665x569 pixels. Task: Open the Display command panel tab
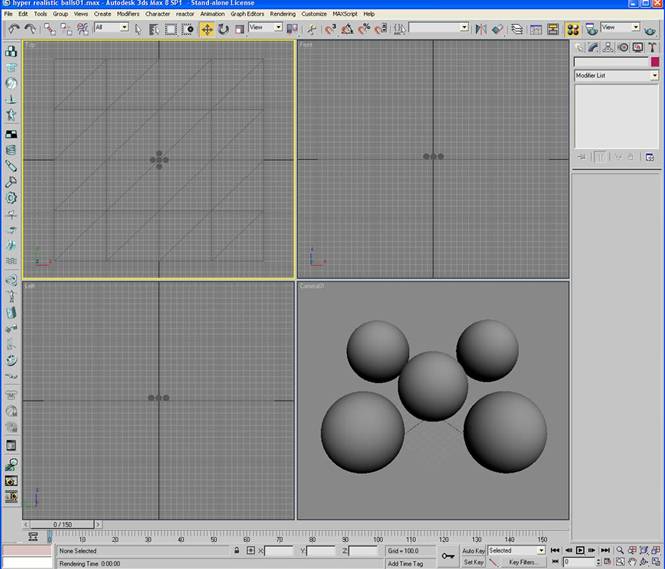coord(637,47)
